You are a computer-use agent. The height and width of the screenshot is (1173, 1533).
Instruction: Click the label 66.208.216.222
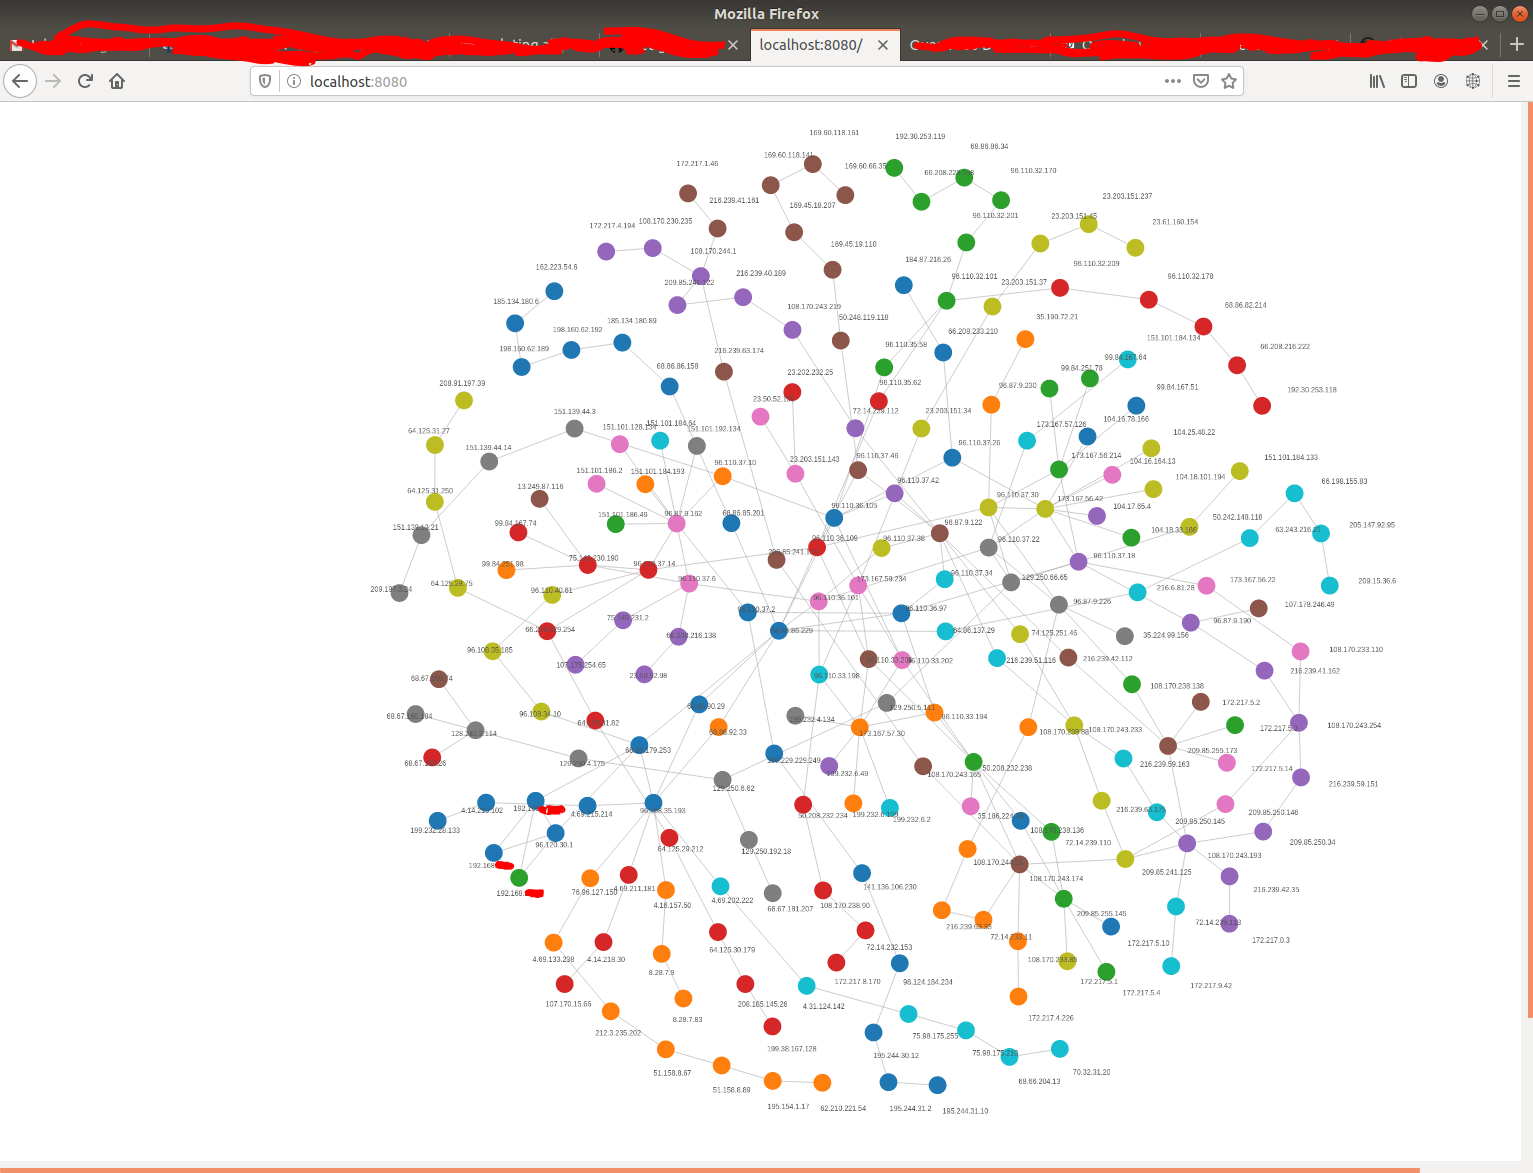[1285, 347]
